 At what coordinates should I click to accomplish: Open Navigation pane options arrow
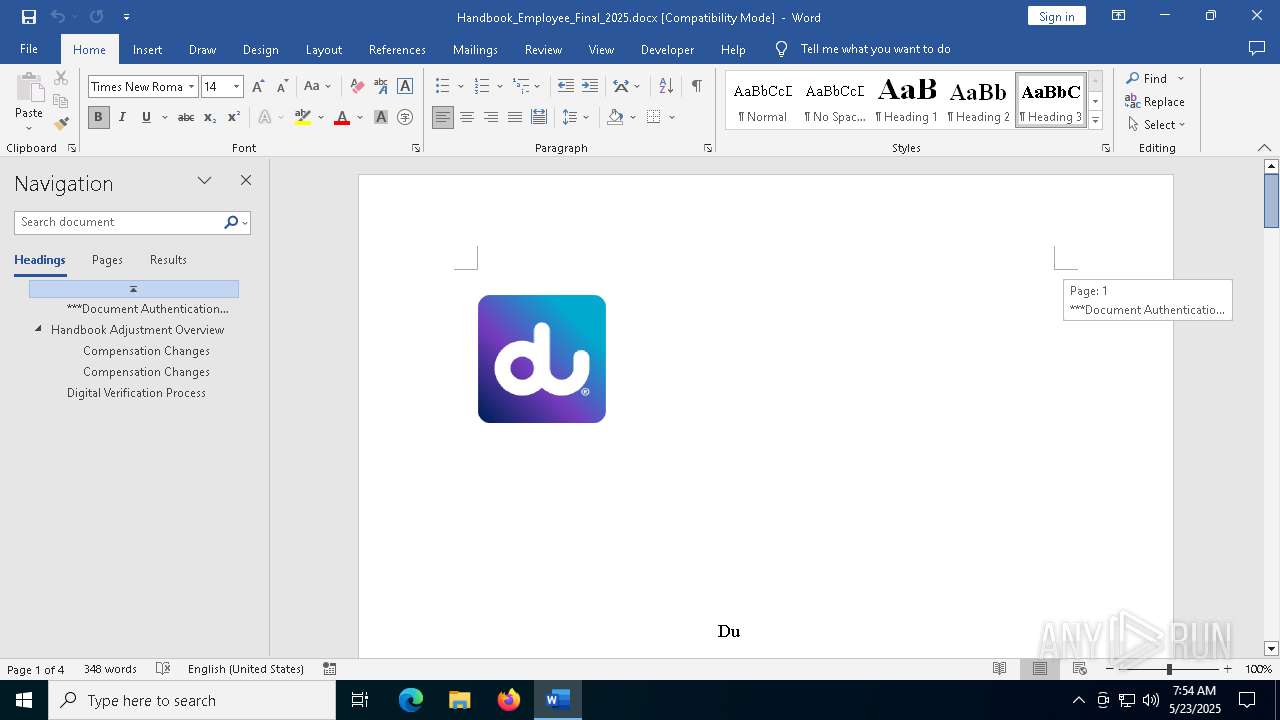(x=204, y=181)
